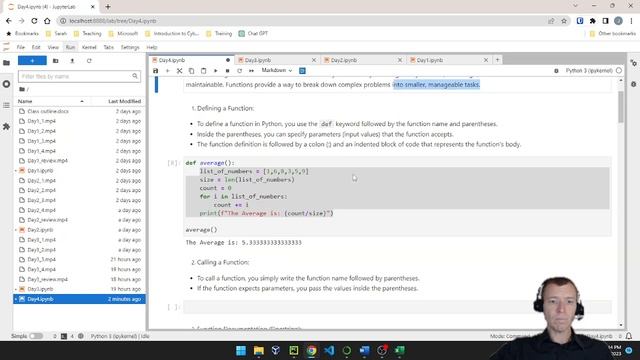Open the Windows Start menu

click(x=241, y=350)
